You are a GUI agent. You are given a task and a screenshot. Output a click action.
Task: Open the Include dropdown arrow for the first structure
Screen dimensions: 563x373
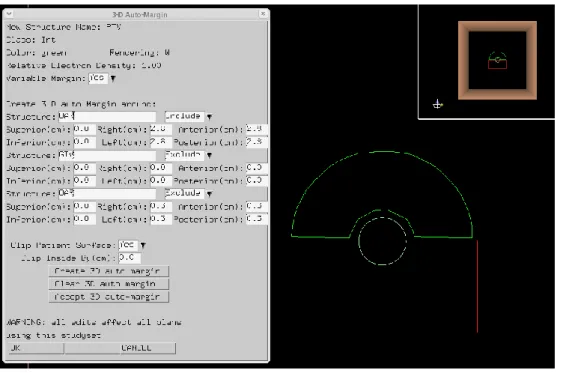pyautogui.click(x=209, y=117)
